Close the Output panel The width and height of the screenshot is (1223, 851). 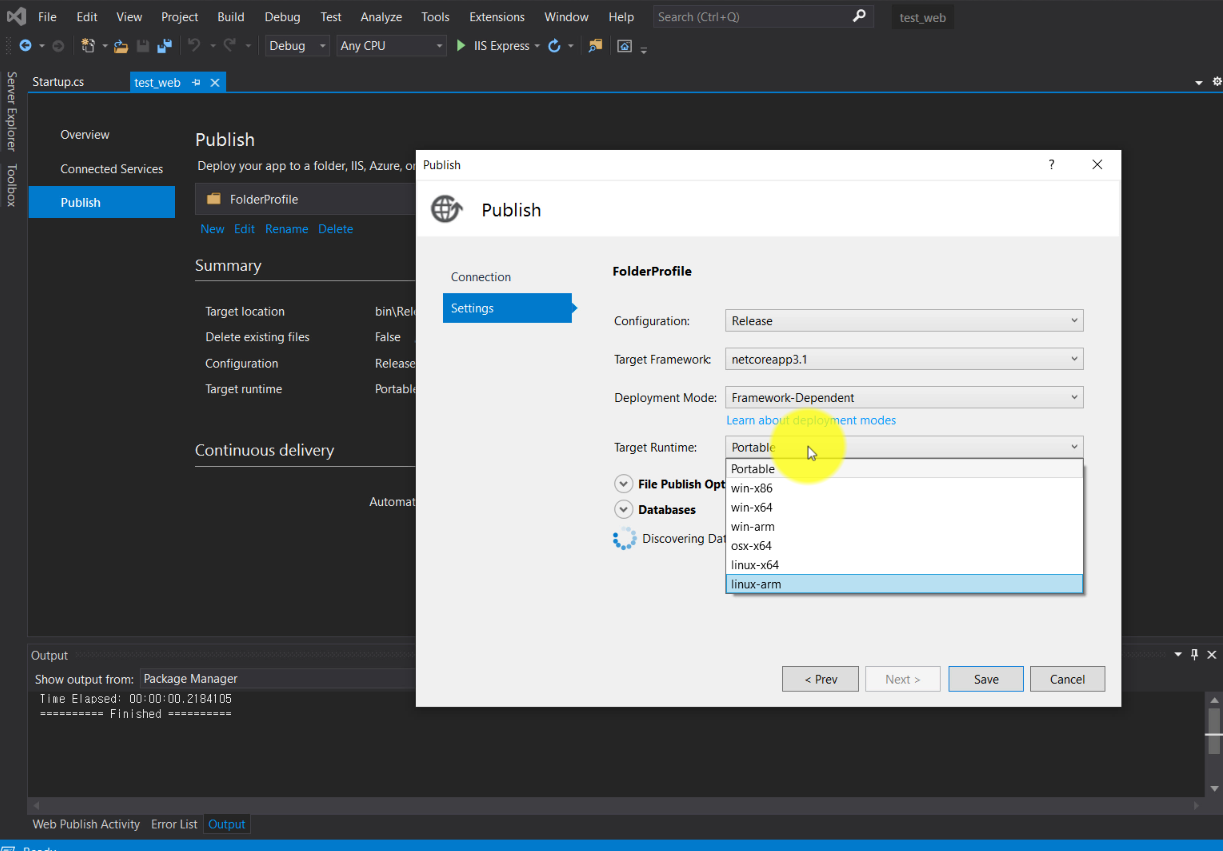point(1212,655)
